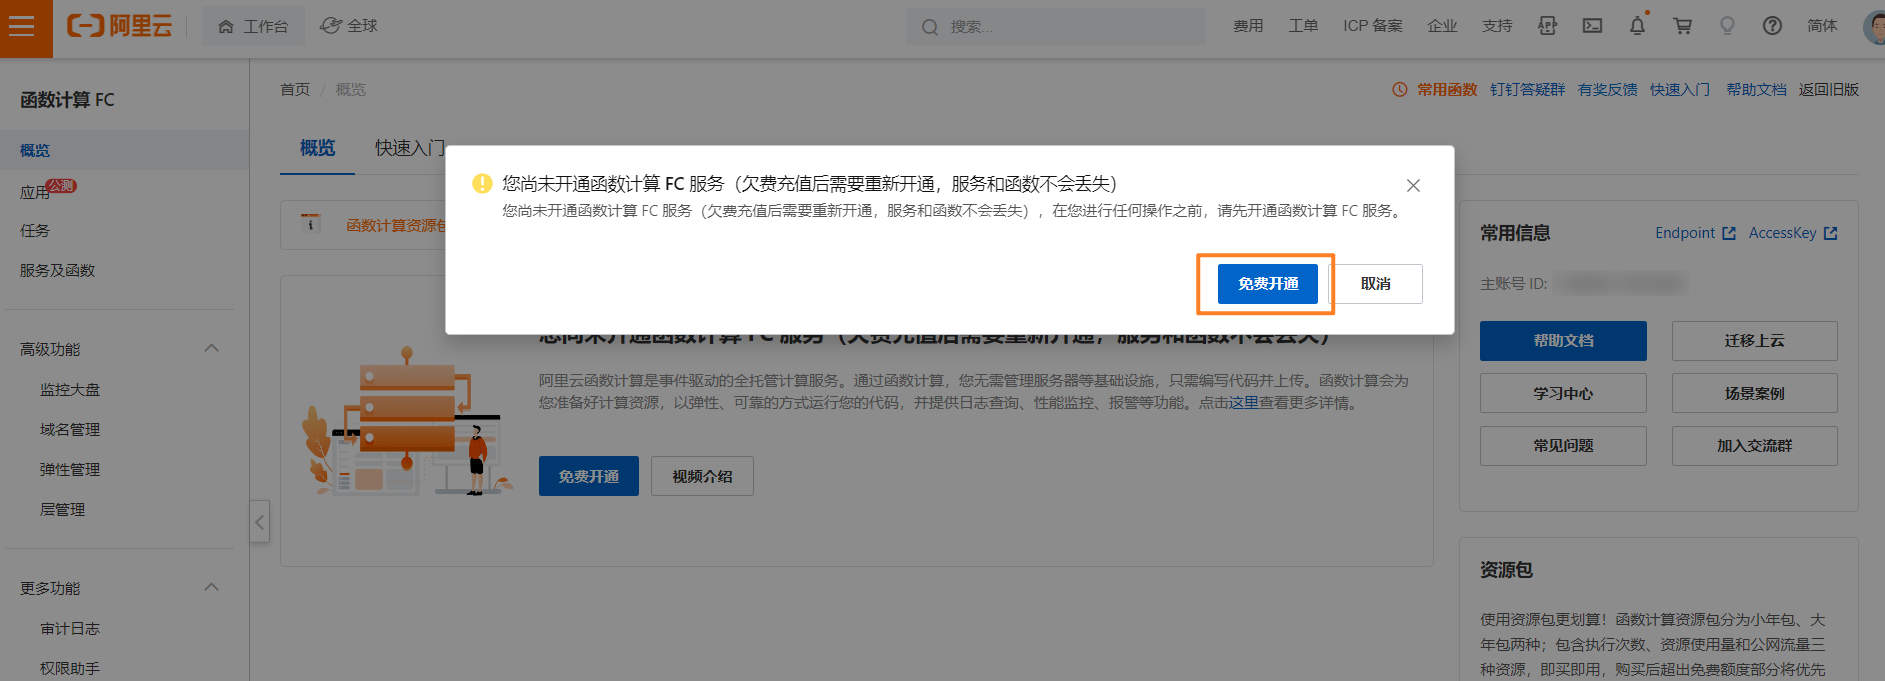Collapse the left sidebar panel handle

[x=260, y=522]
